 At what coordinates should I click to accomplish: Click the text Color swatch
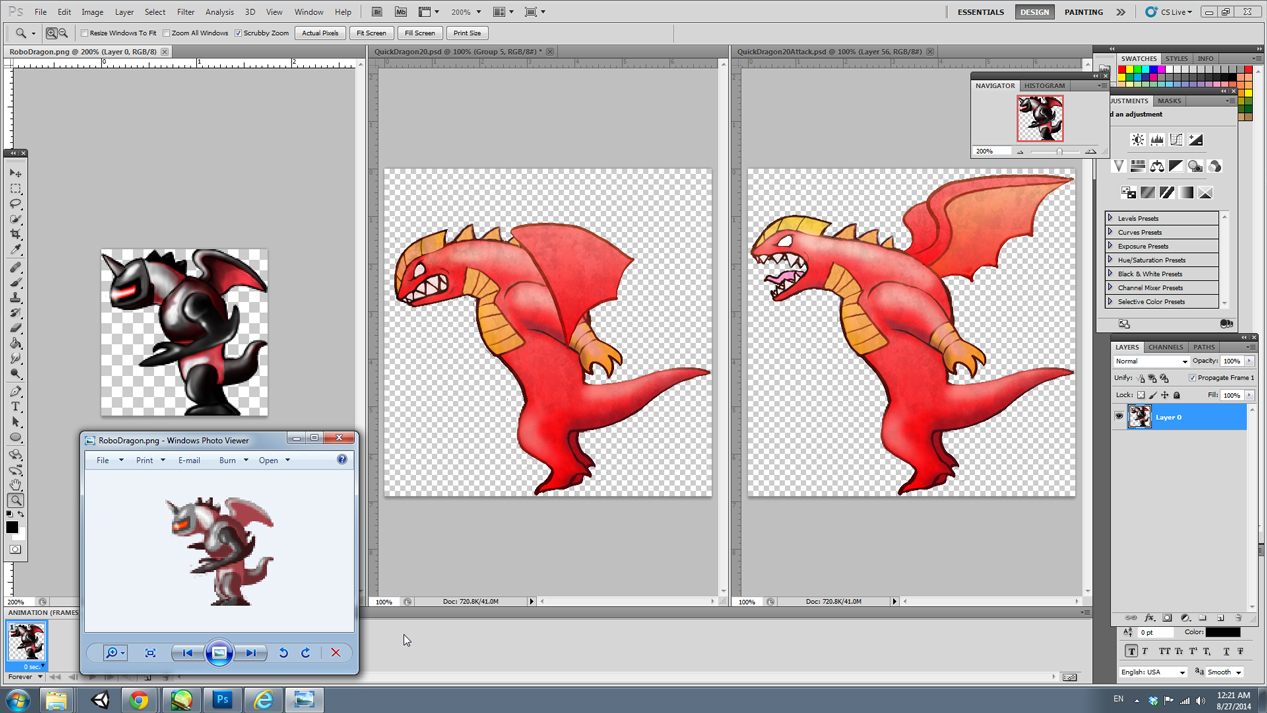[1223, 632]
